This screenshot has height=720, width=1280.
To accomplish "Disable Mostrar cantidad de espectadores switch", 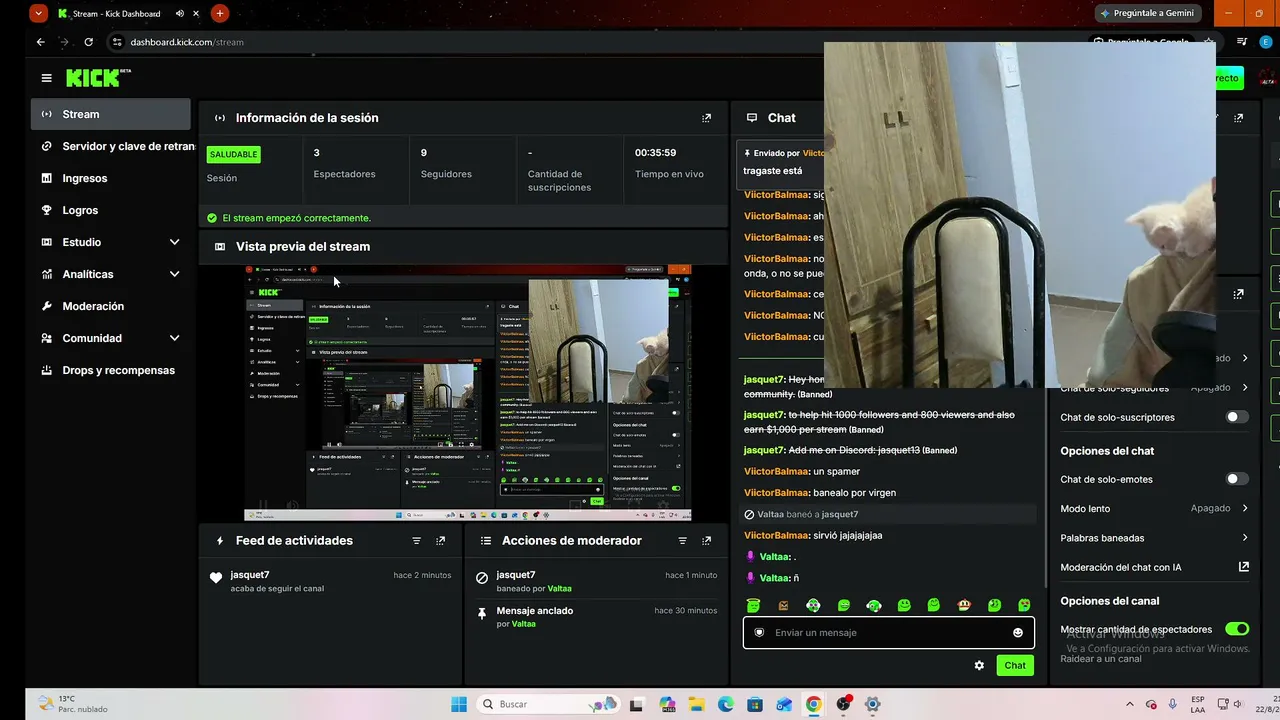I will (x=1237, y=629).
